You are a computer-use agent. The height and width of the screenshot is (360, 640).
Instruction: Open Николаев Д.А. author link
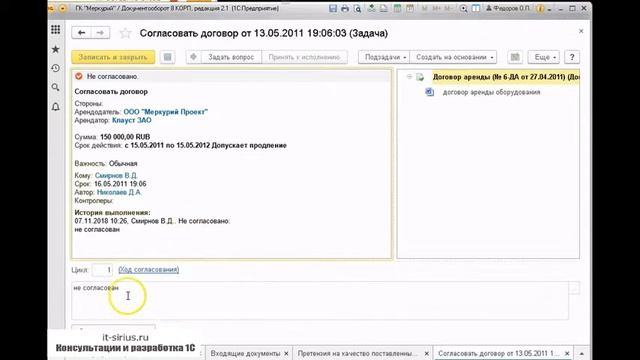pyautogui.click(x=119, y=192)
